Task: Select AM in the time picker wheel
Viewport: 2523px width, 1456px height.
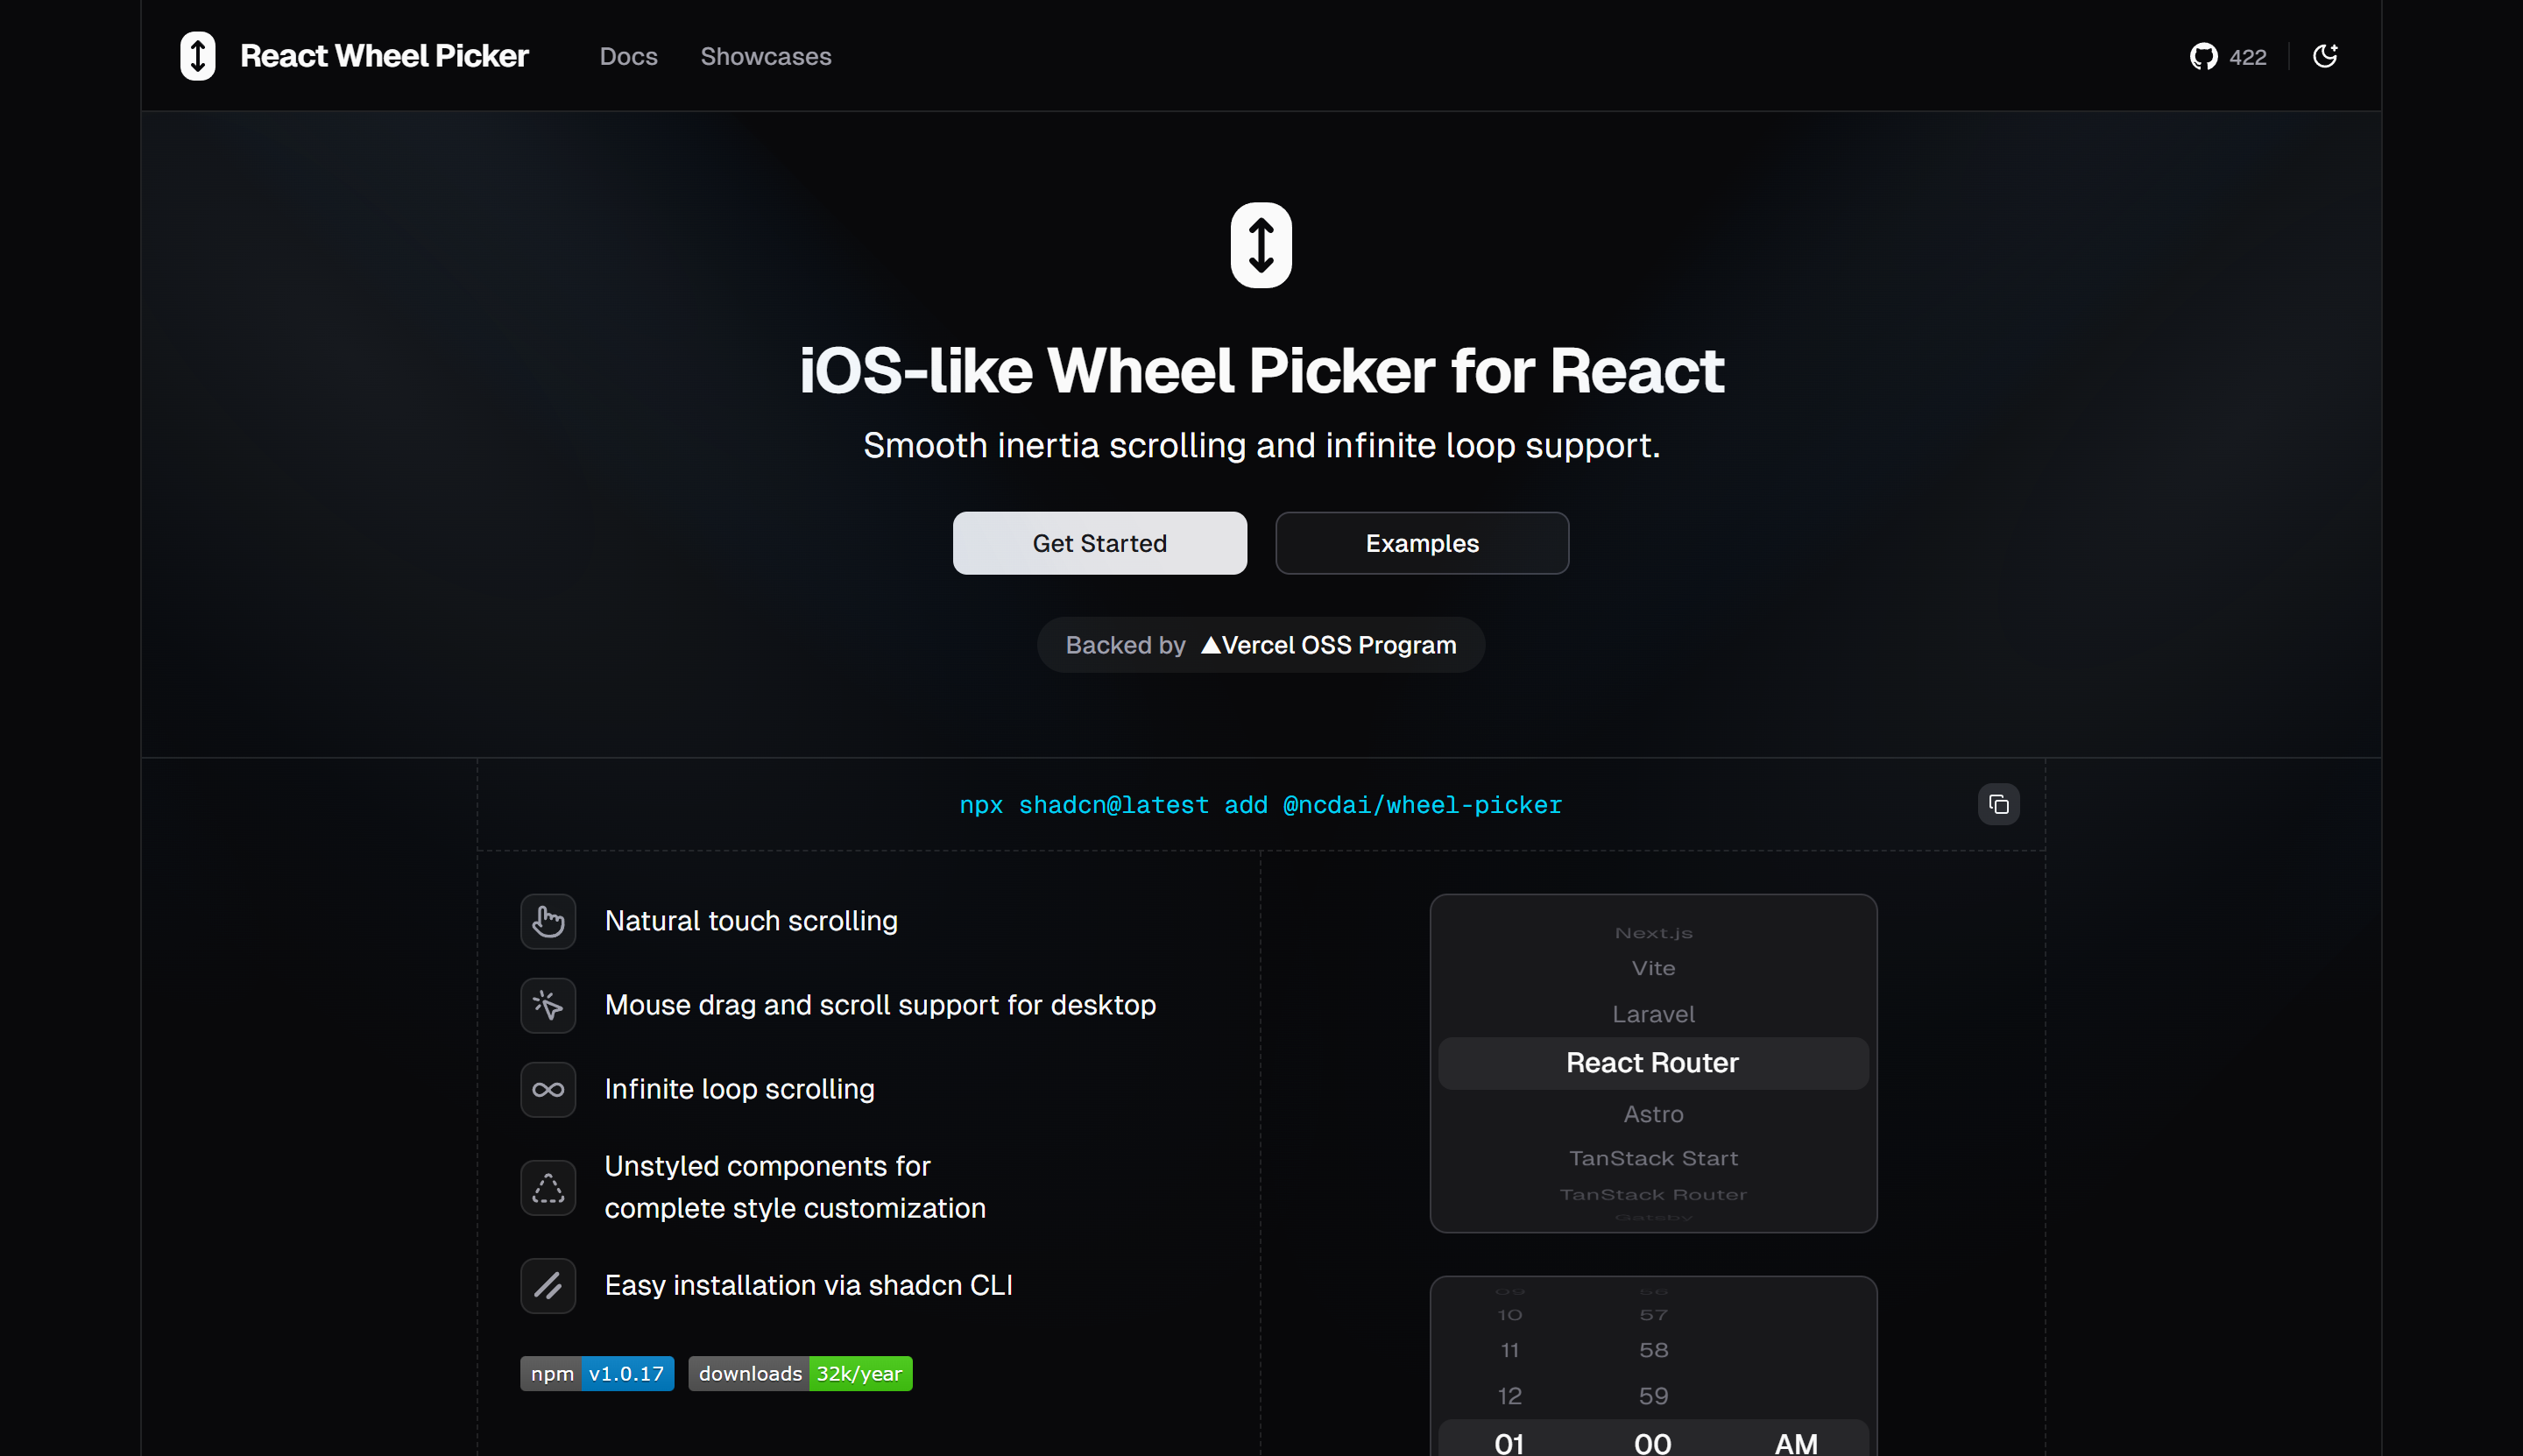Action: point(1795,1440)
